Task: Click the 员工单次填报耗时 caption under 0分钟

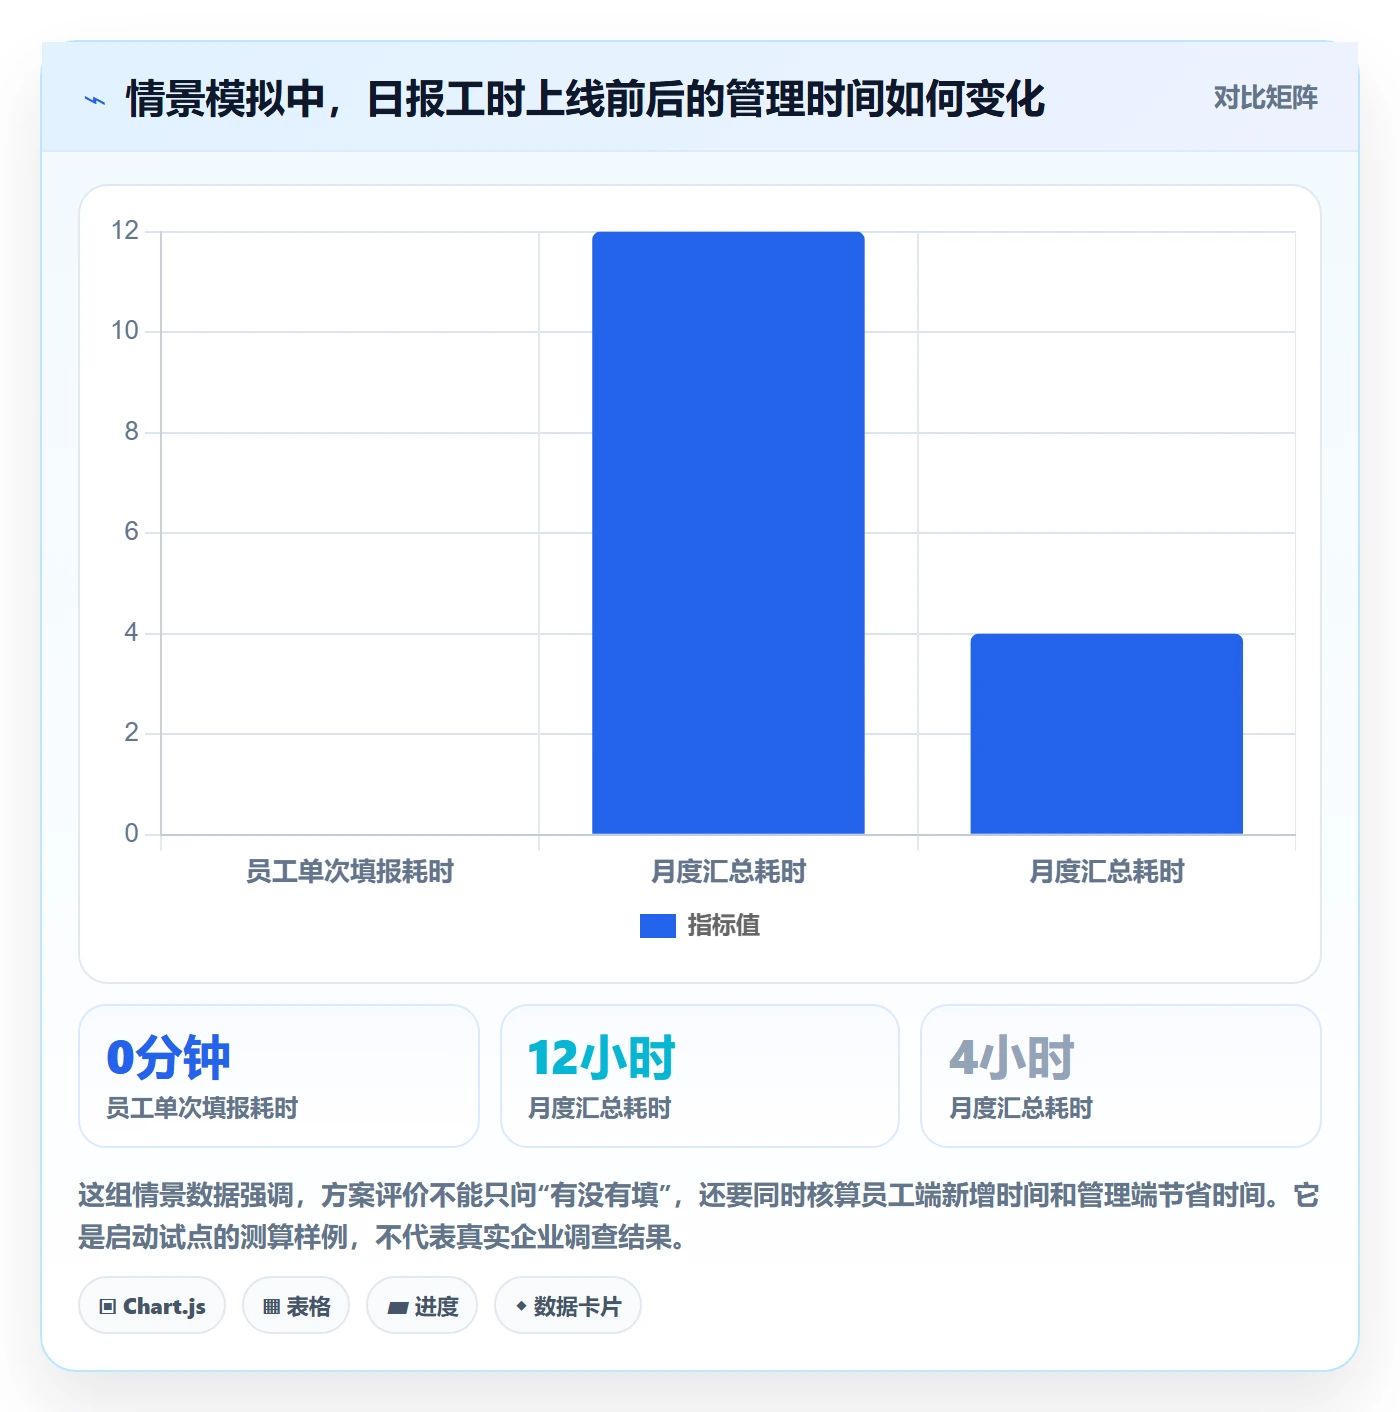Action: point(202,1108)
